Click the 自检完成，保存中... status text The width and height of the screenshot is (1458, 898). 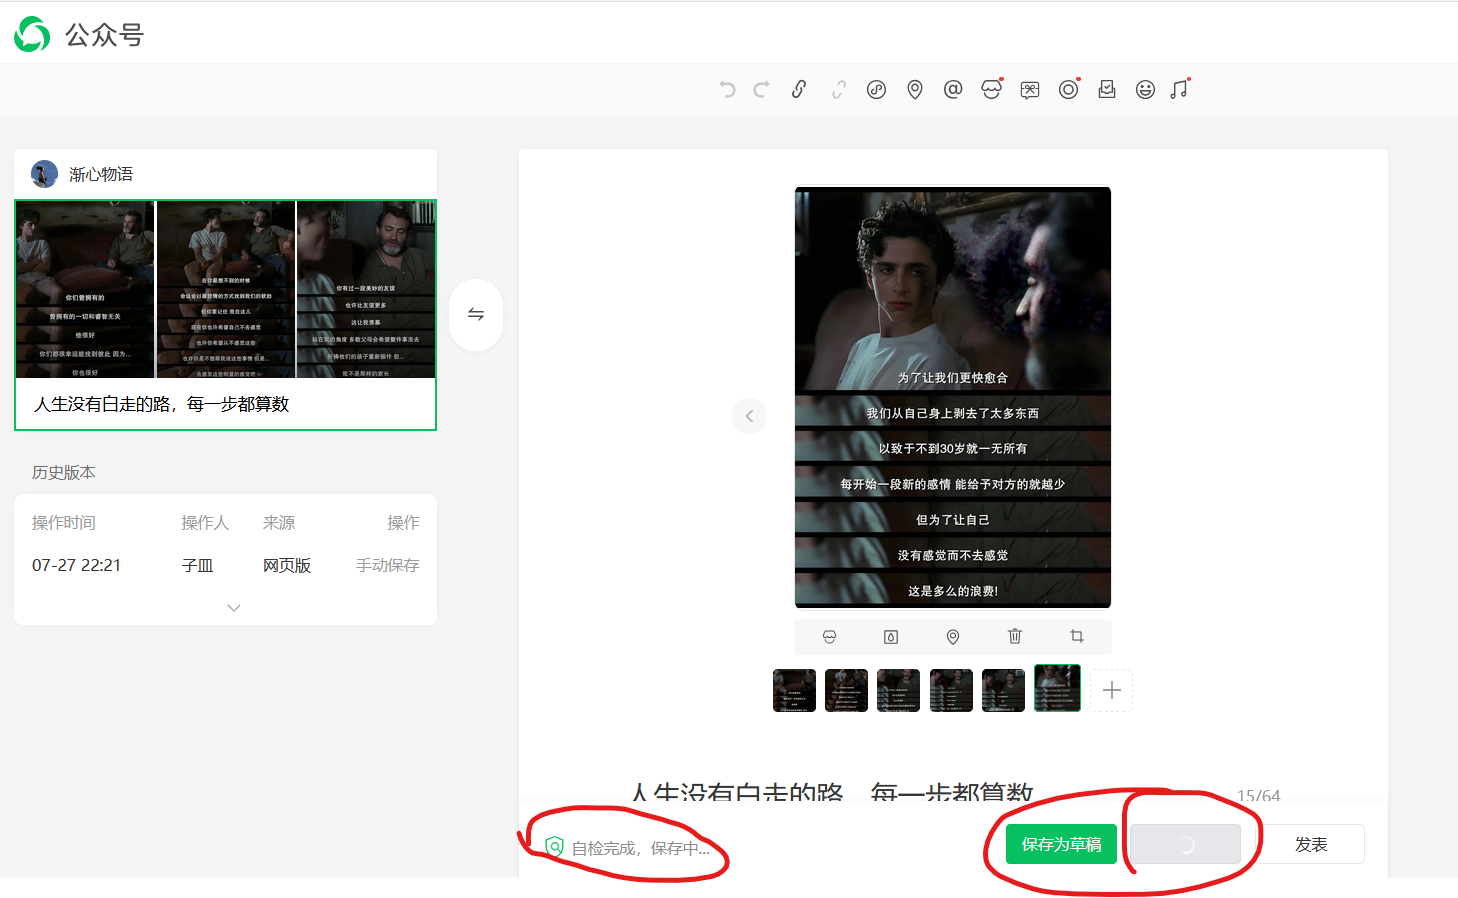point(640,848)
